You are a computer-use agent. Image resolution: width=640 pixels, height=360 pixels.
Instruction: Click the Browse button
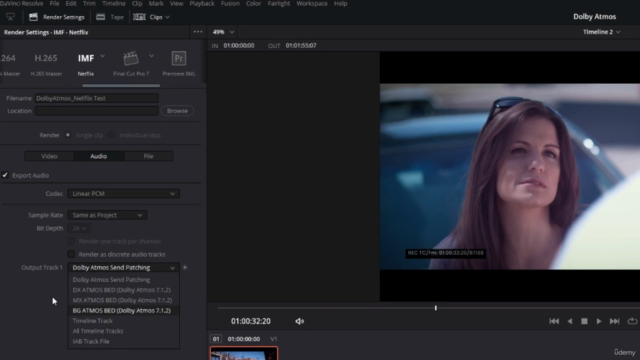[177, 111]
